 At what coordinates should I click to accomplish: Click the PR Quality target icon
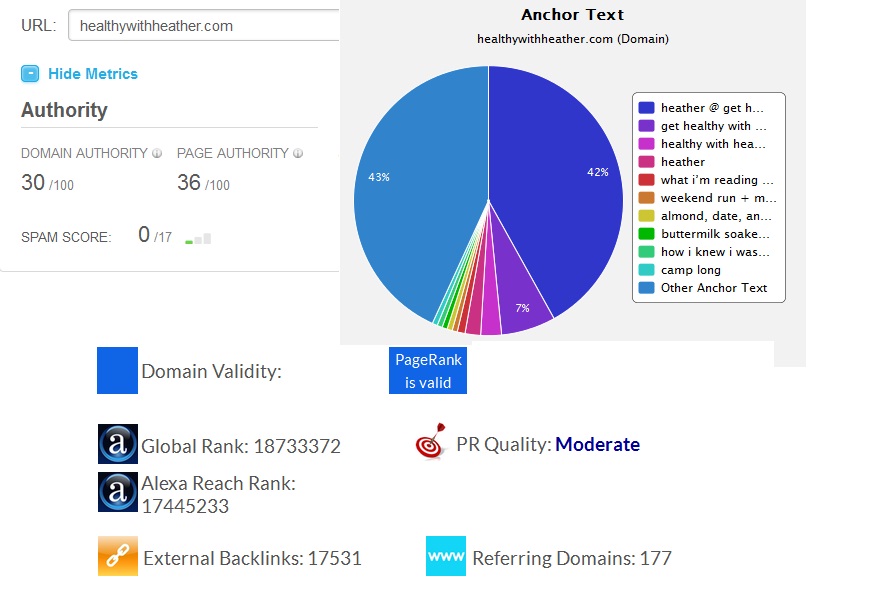[431, 441]
